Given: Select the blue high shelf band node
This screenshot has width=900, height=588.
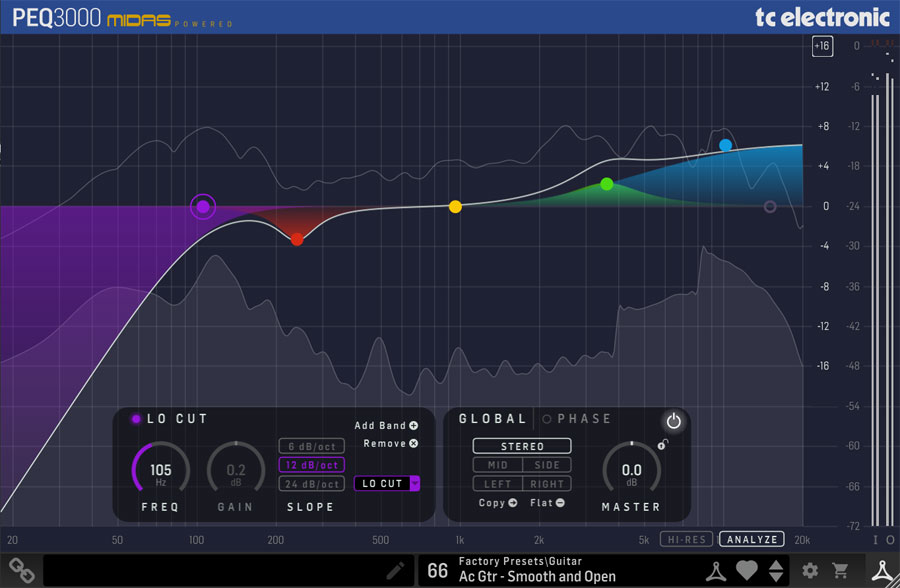Looking at the screenshot, I should (x=726, y=145).
